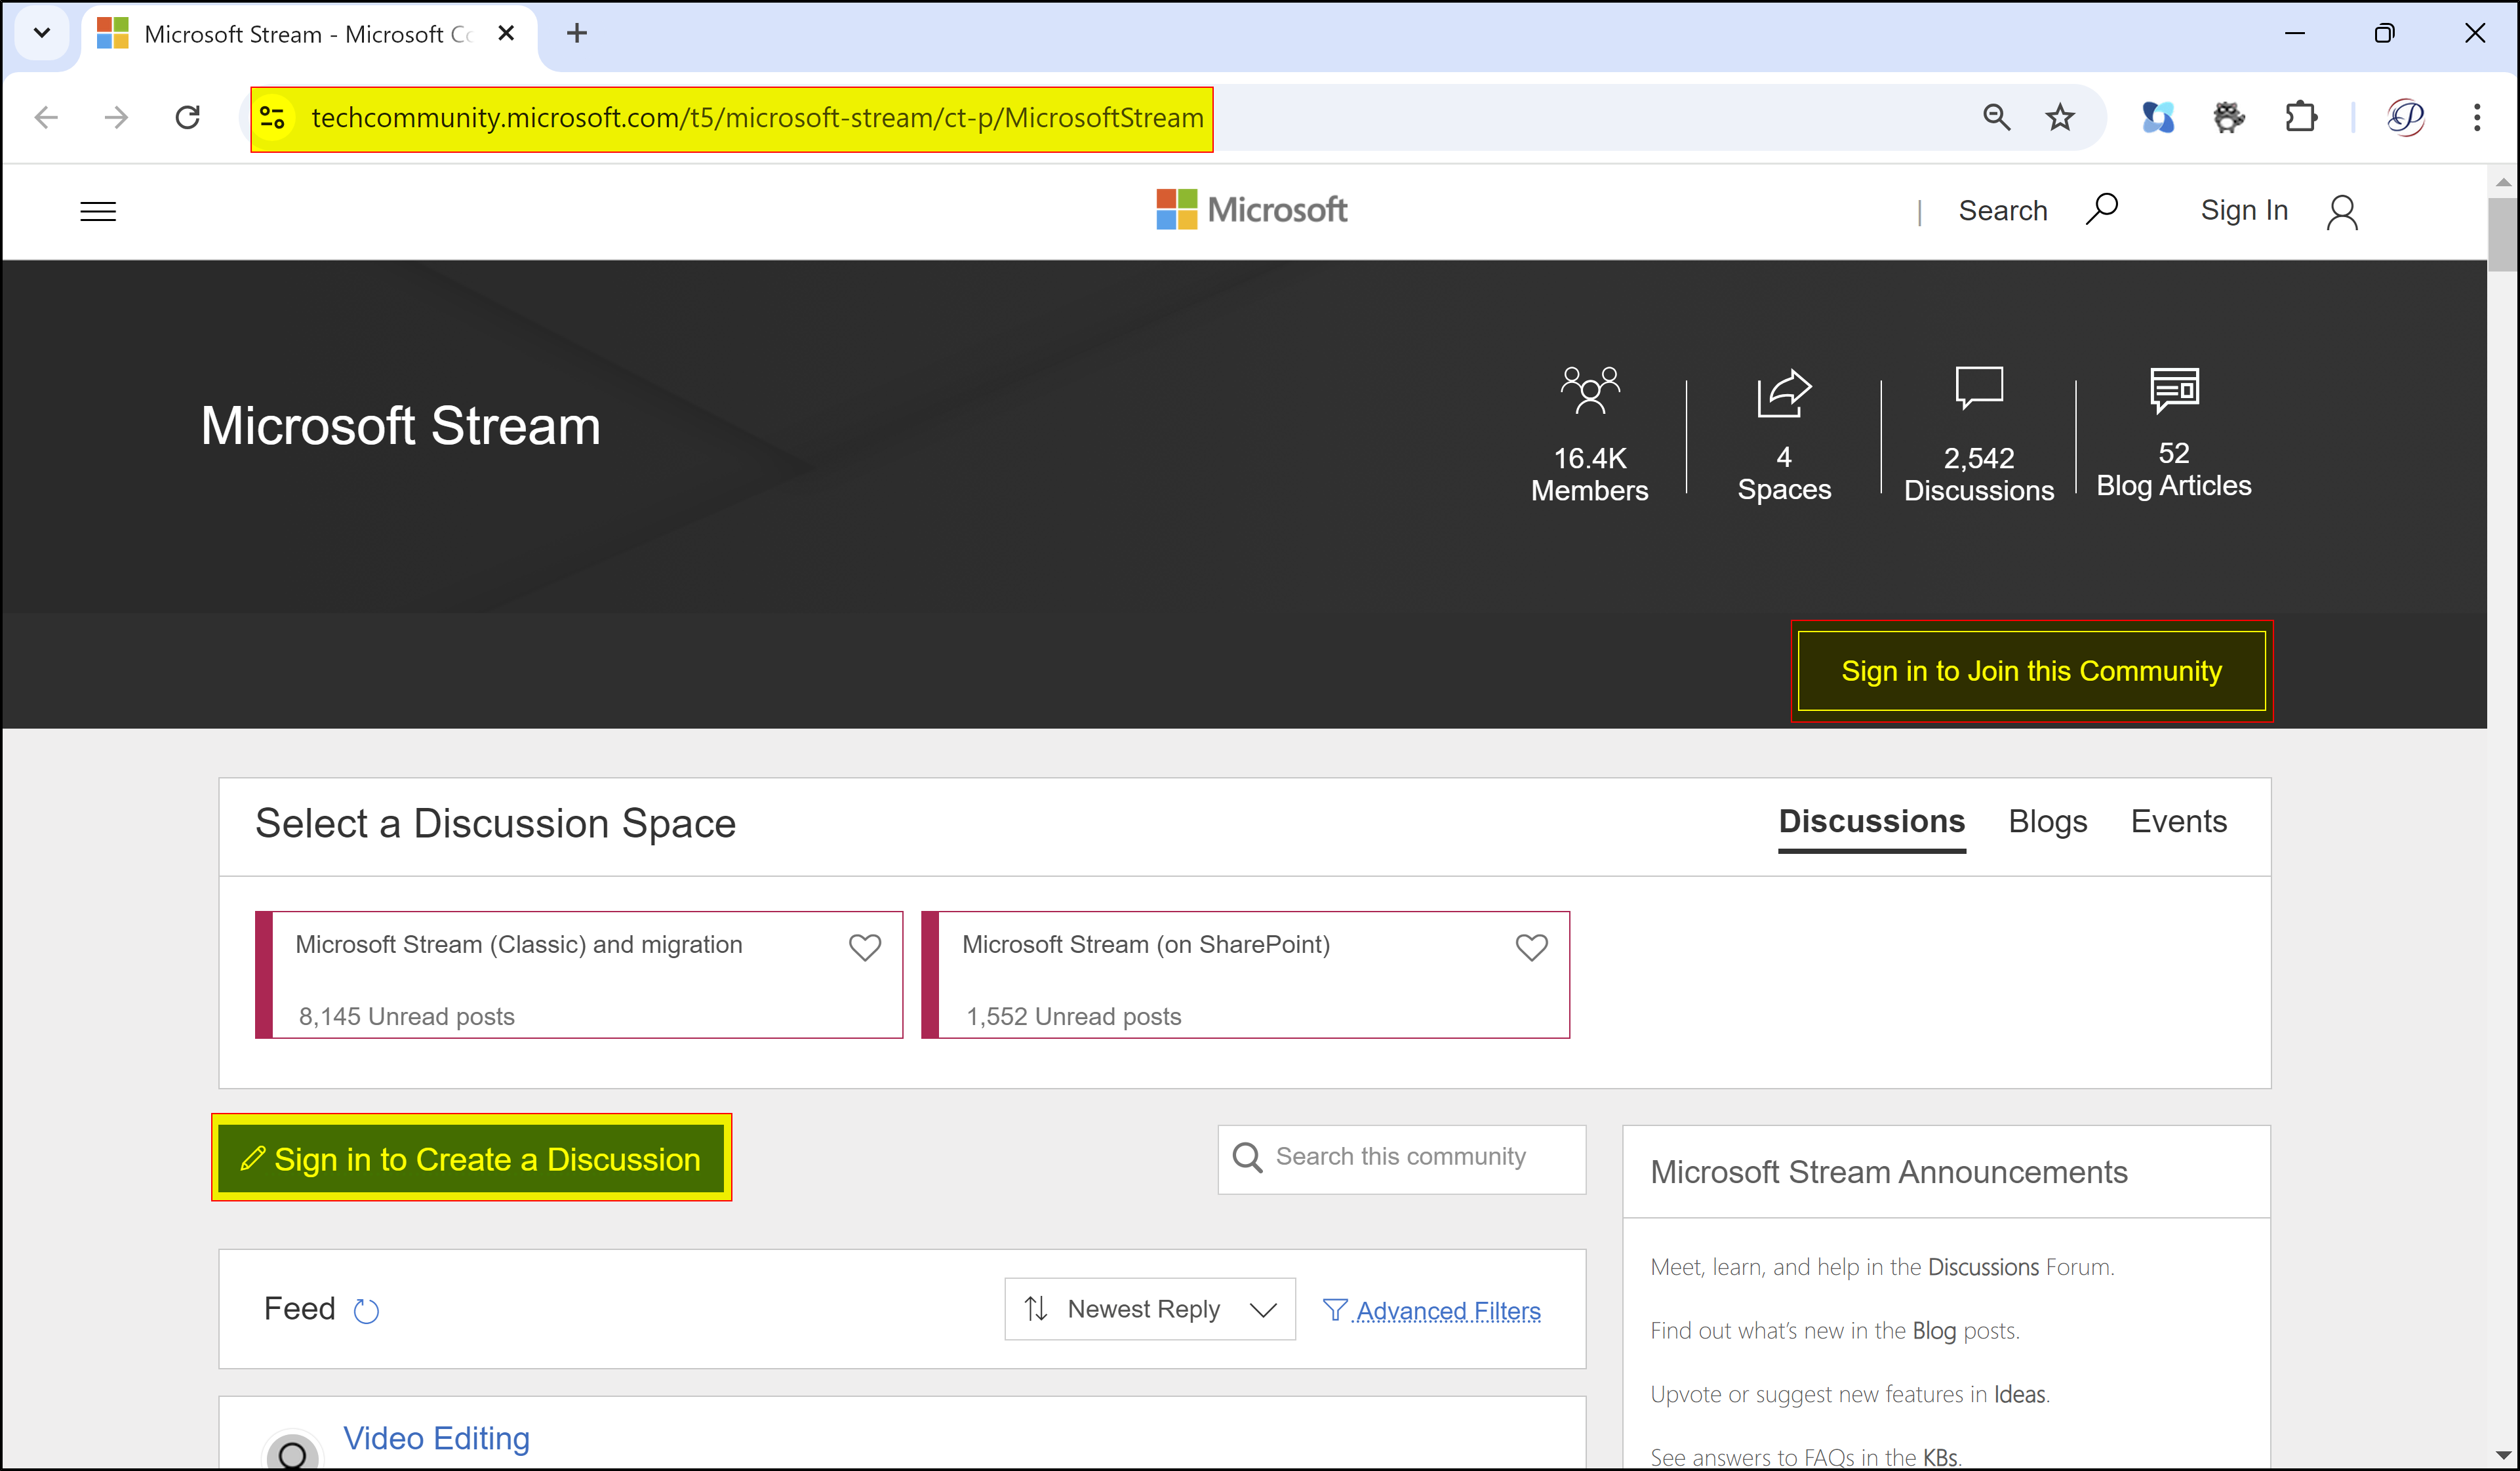Reload the page using browser refresh
Viewport: 2520px width, 1471px height.
(188, 118)
